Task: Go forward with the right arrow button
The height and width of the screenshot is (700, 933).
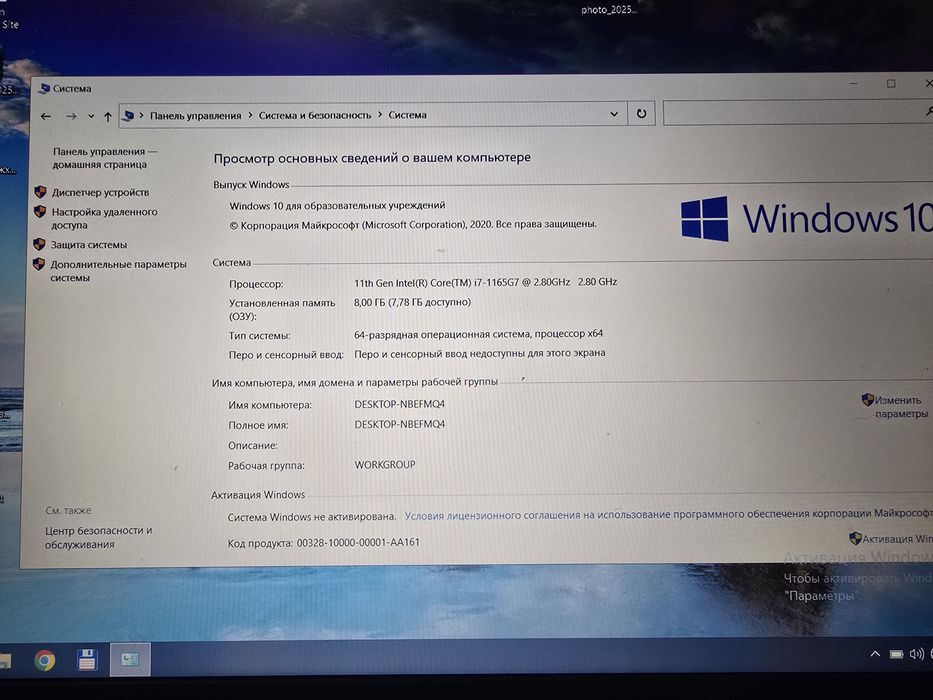Action: 71,117
